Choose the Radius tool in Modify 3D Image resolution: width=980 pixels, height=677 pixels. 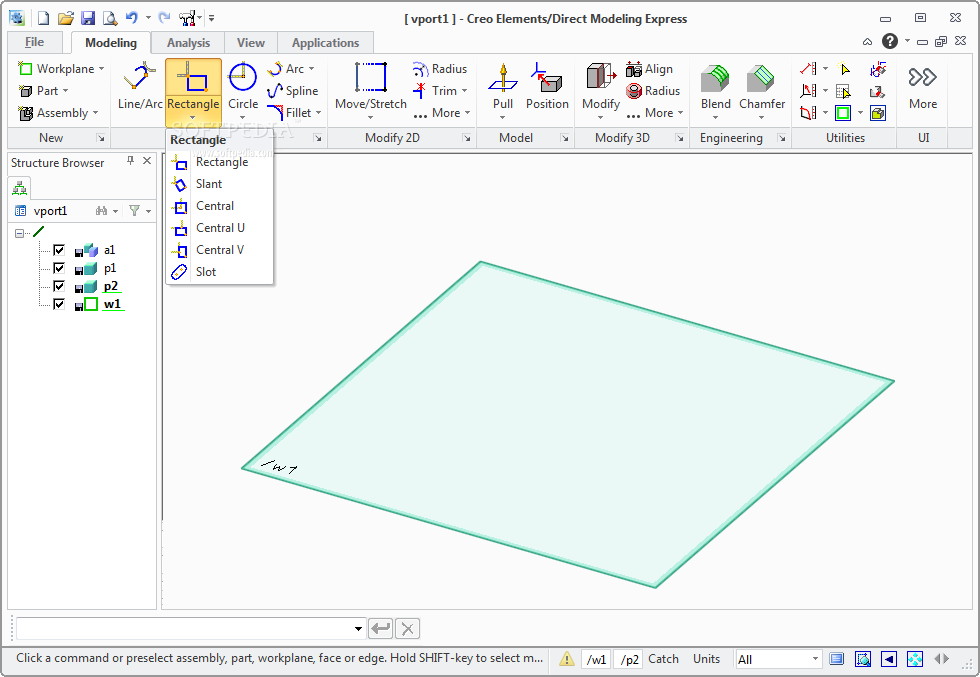(653, 91)
